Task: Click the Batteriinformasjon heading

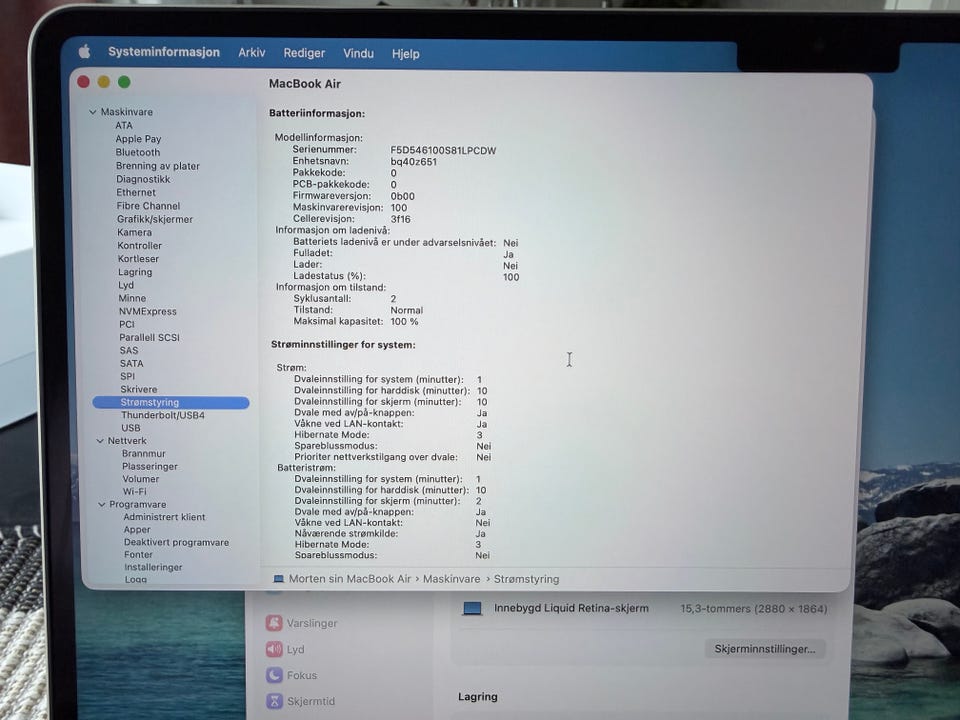Action: tap(317, 113)
